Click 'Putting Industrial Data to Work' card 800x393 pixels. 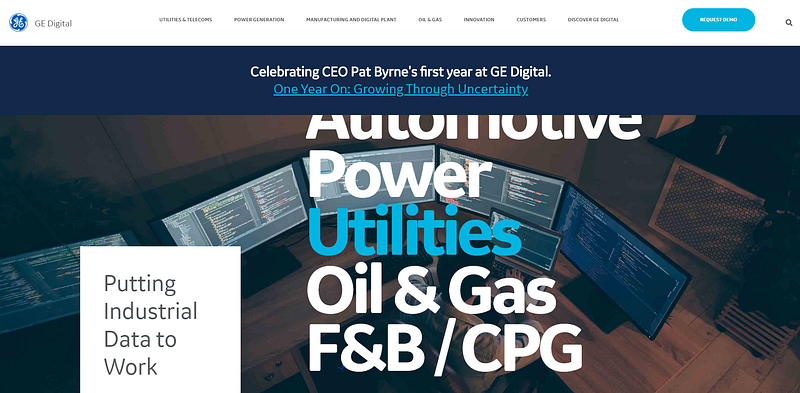(160, 320)
